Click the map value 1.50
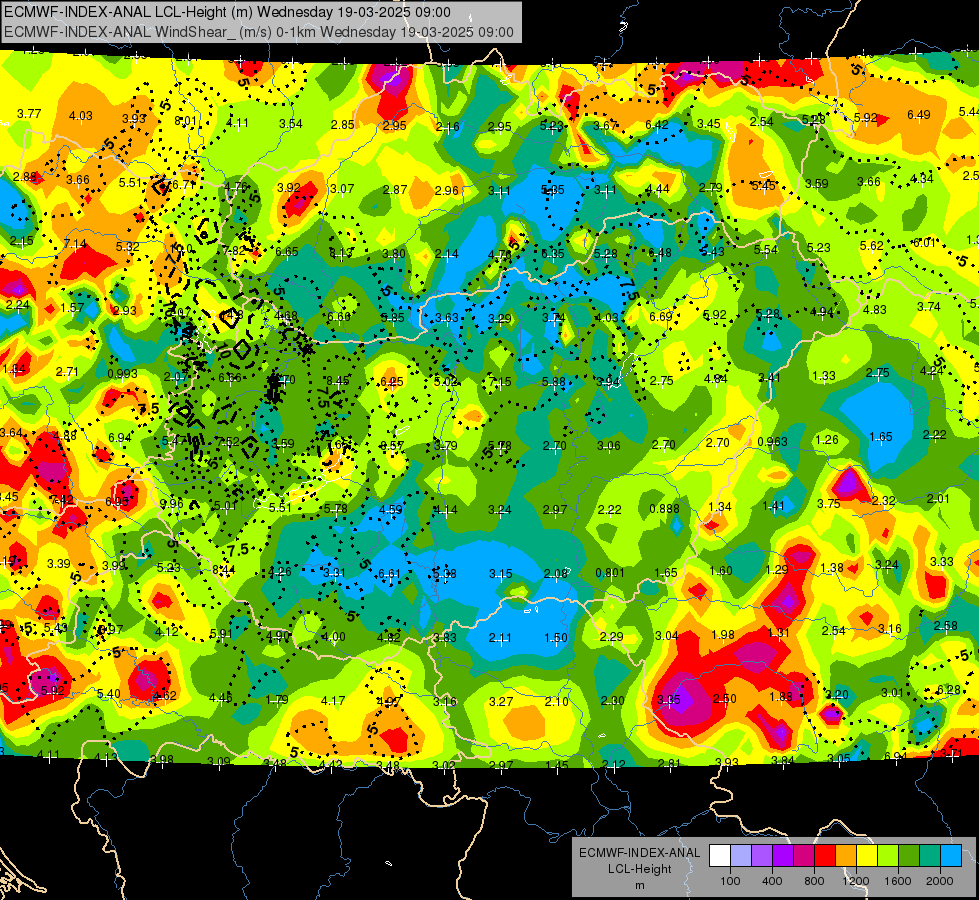Viewport: 979px width, 900px height. pyautogui.click(x=556, y=637)
